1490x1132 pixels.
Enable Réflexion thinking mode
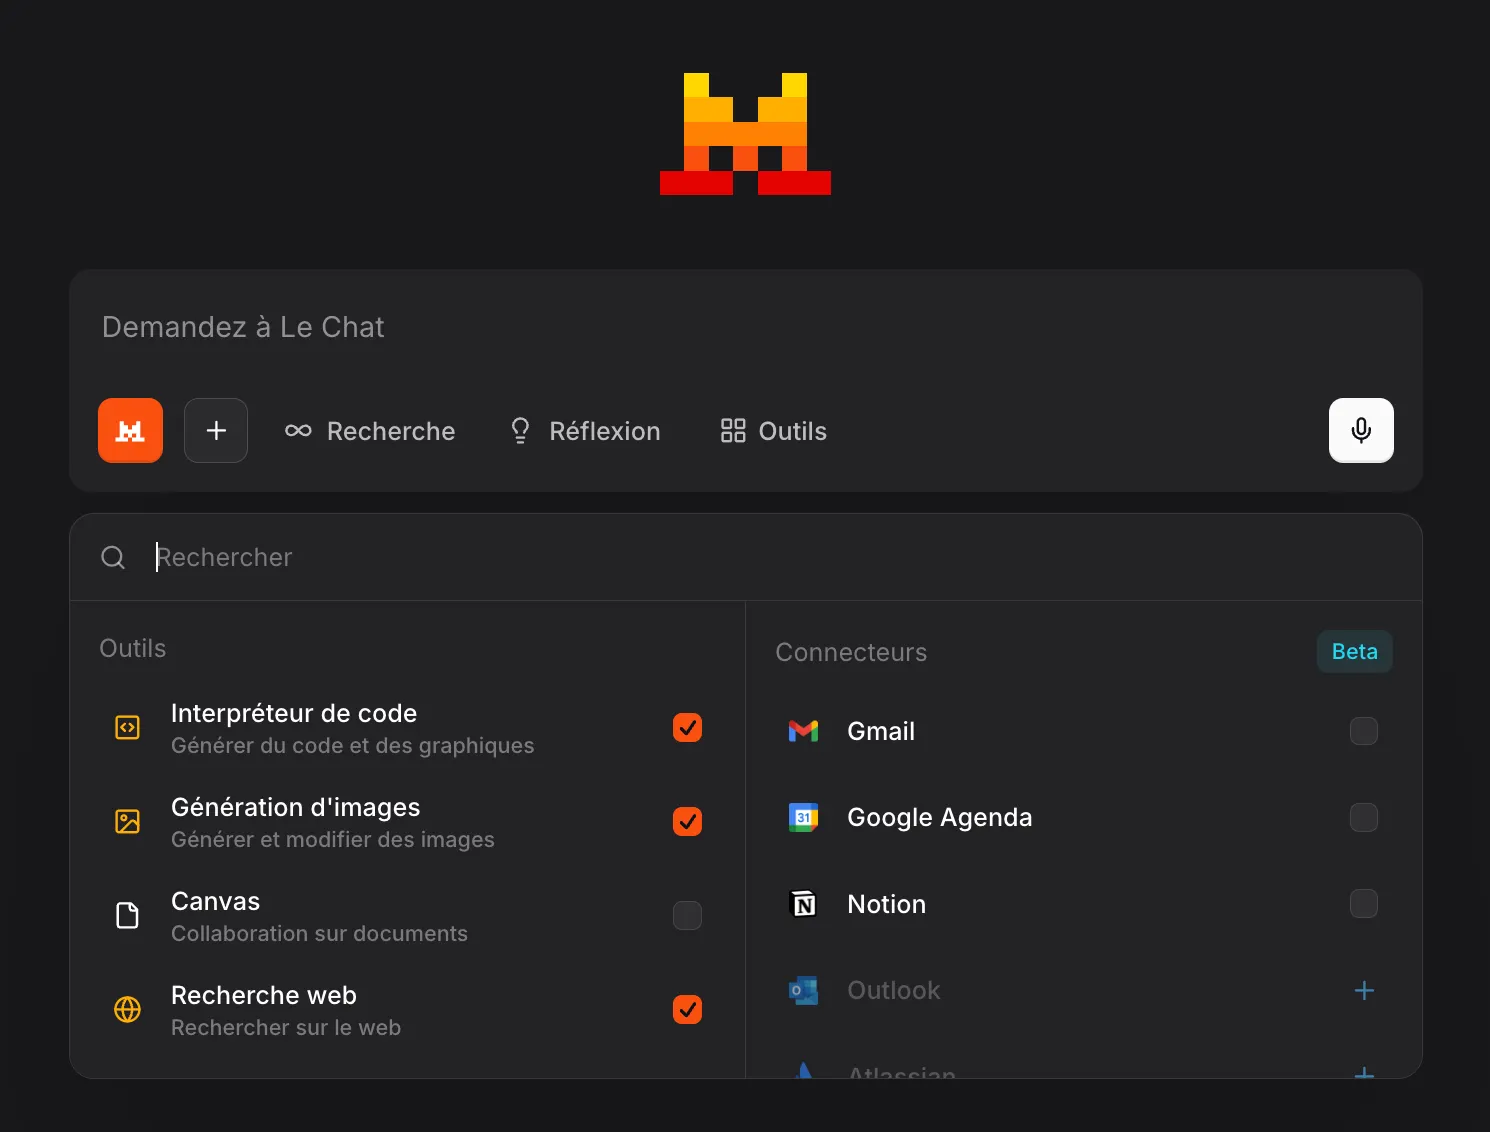click(x=585, y=431)
